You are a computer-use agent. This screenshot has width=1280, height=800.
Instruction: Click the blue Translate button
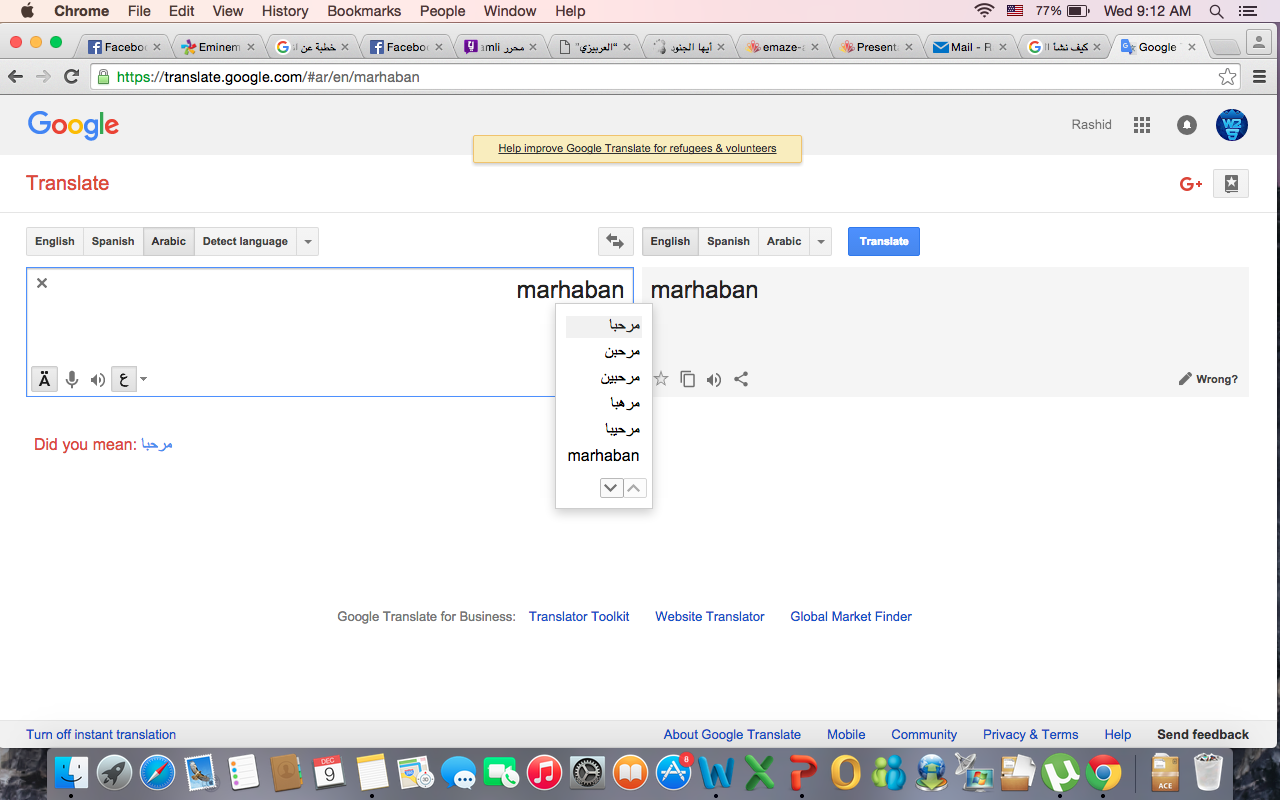click(883, 241)
